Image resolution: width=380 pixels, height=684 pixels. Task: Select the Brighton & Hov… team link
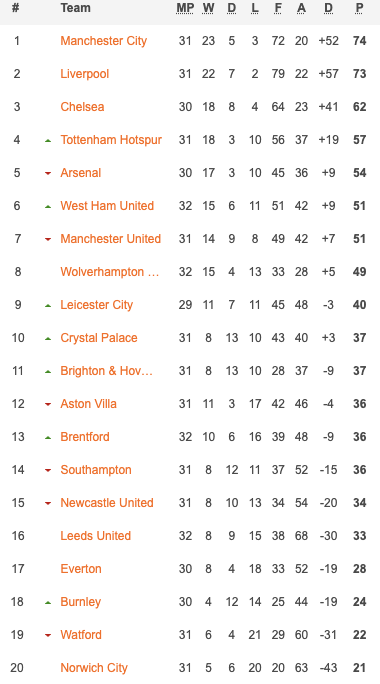pyautogui.click(x=106, y=371)
